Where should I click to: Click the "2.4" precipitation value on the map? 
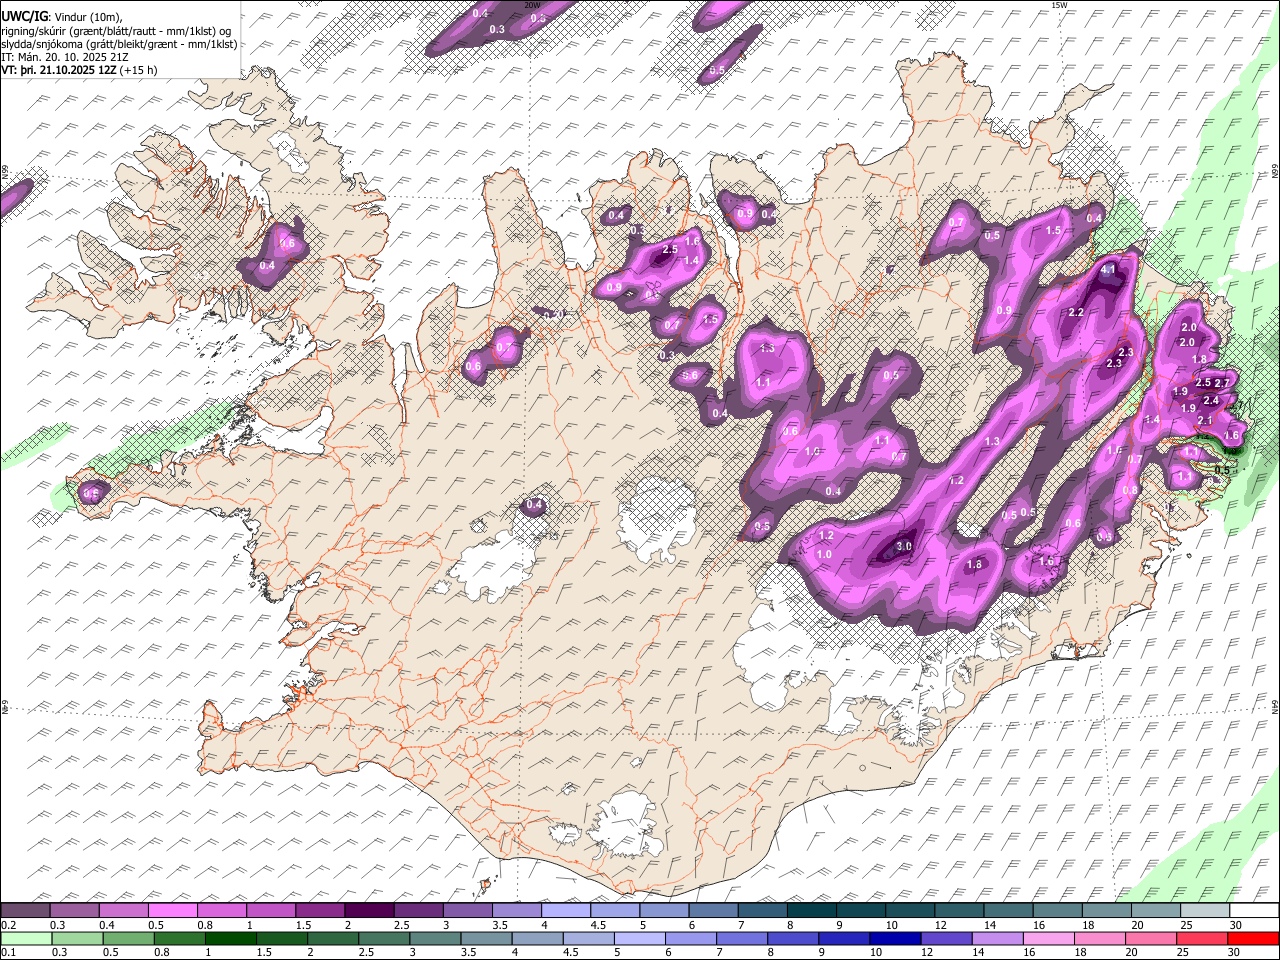1211,400
